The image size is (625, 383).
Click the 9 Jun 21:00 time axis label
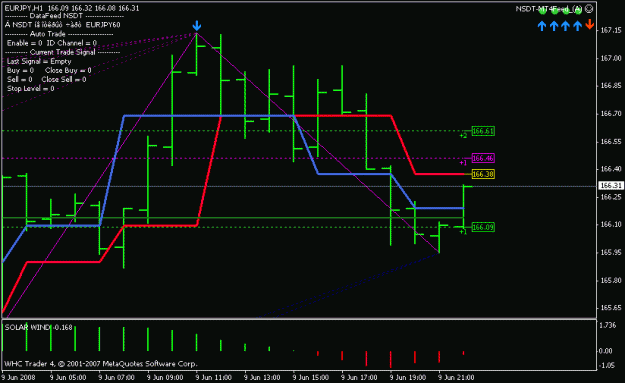456,377
